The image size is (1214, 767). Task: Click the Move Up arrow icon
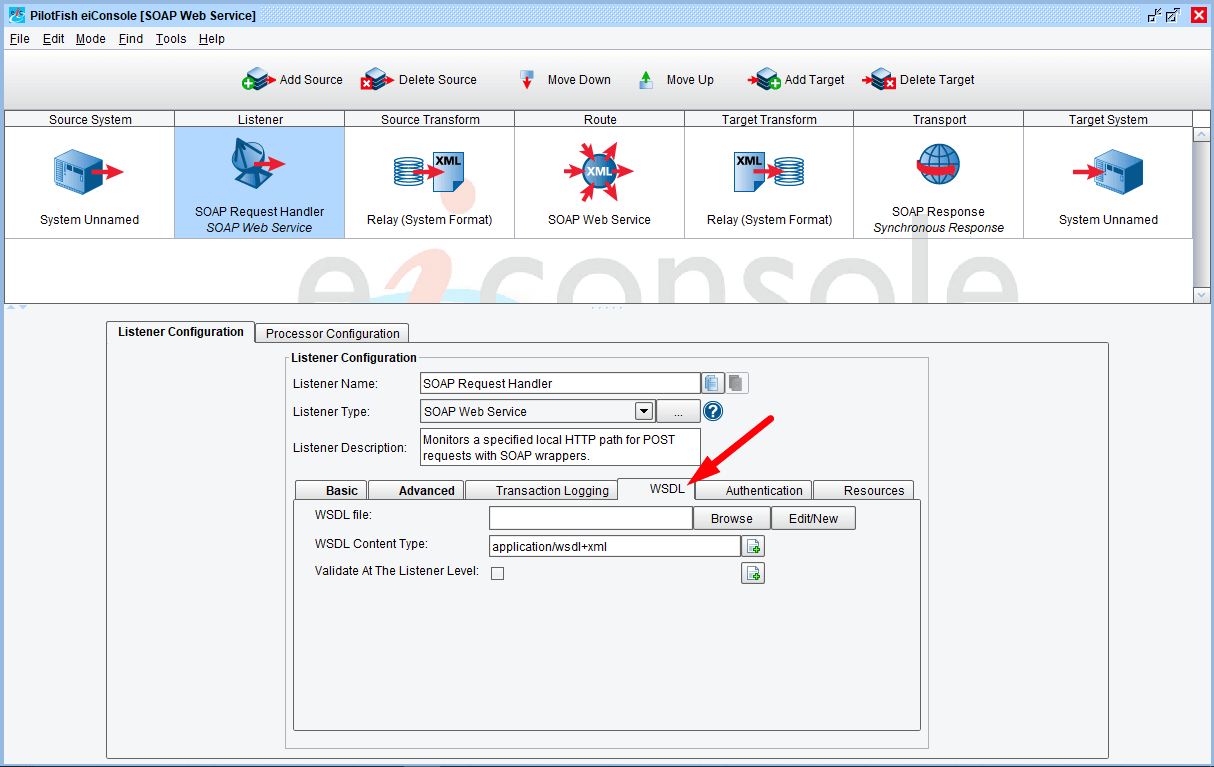(646, 80)
